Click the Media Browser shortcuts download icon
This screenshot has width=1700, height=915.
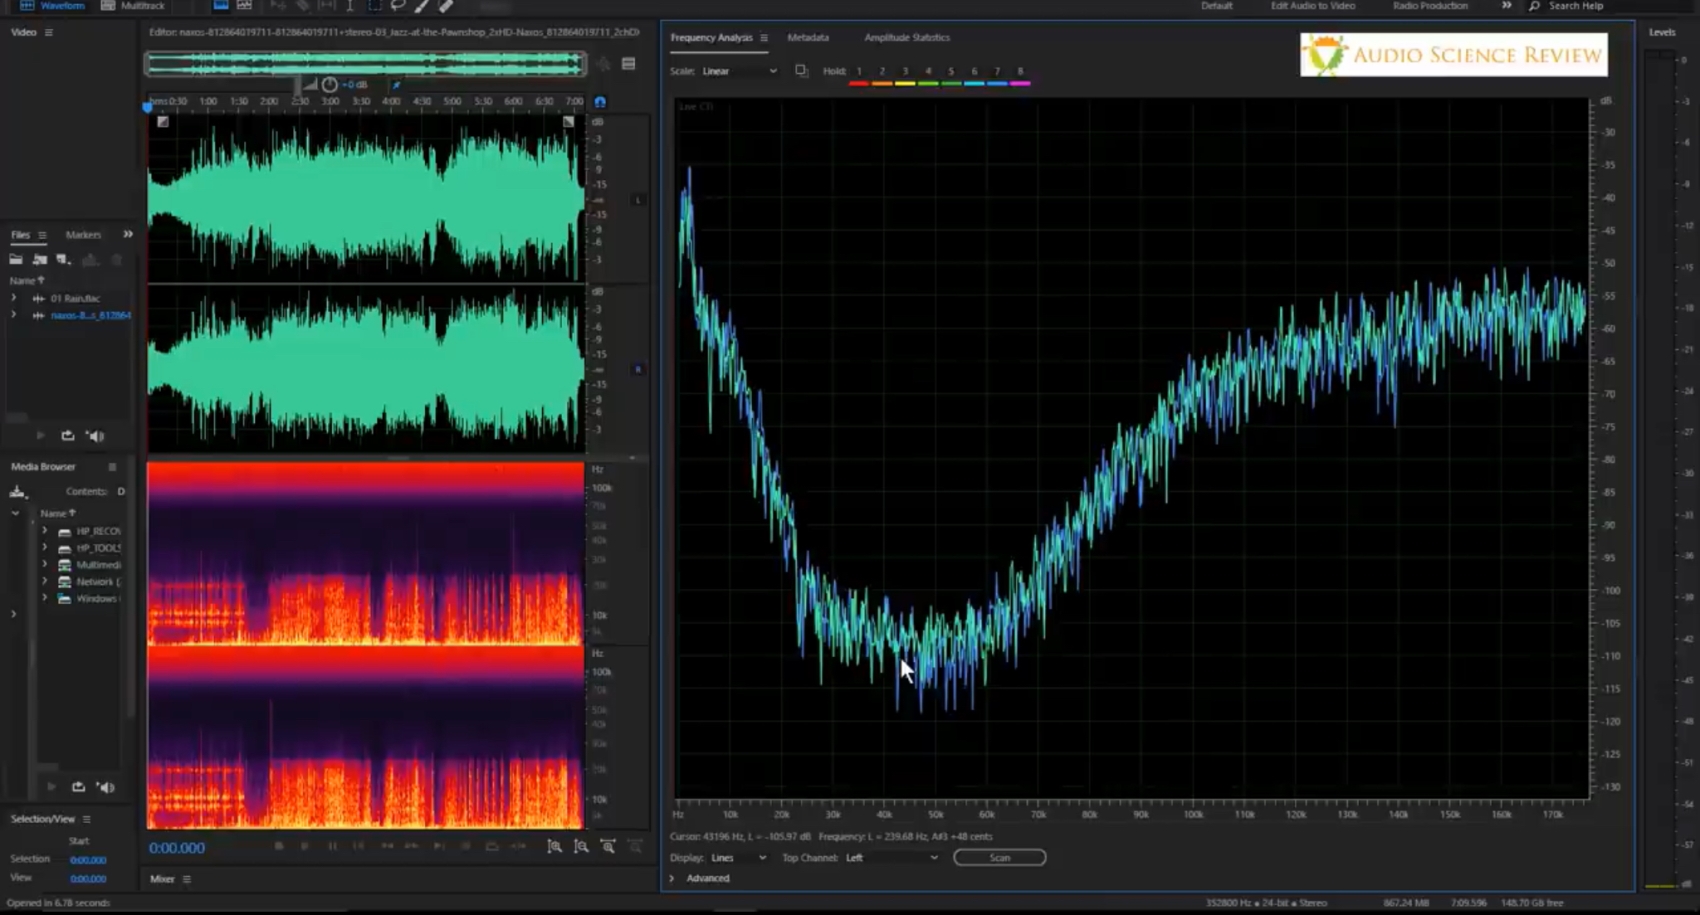pyautogui.click(x=17, y=491)
